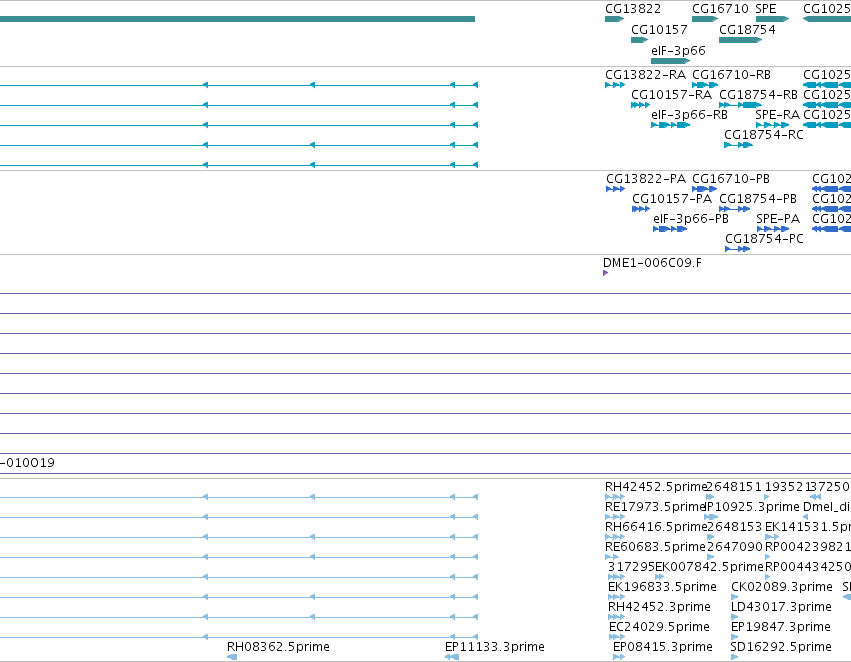Select EST RH42452.5prime
Viewport: 851px width, 662px height.
pos(656,487)
